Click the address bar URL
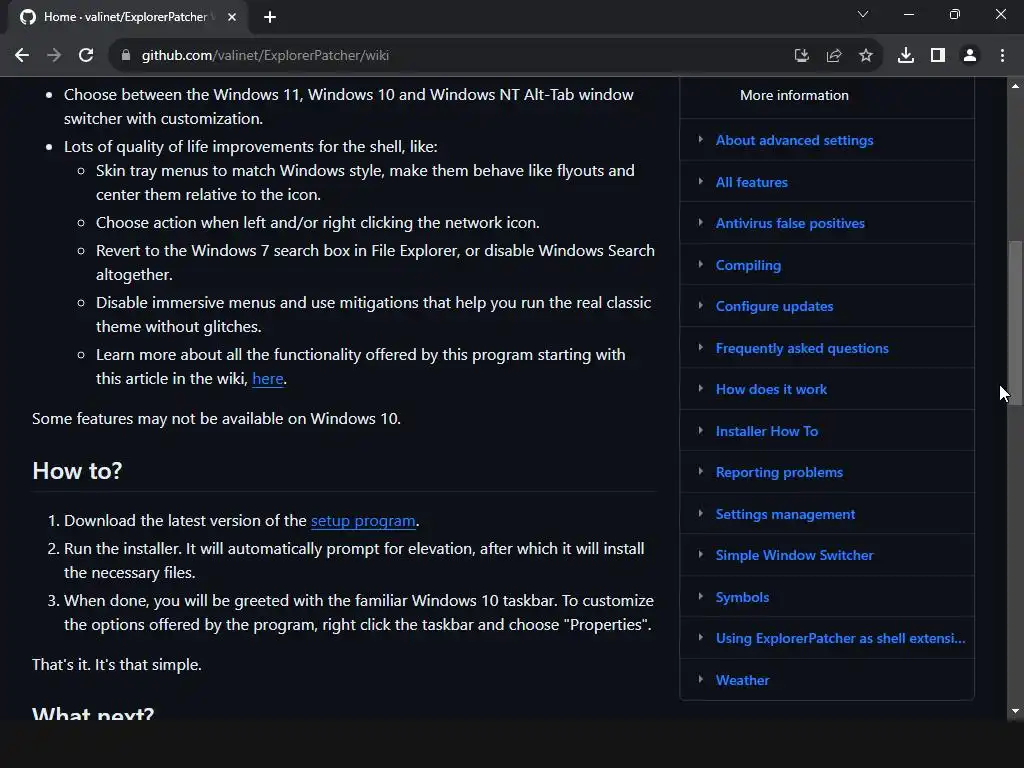 (x=265, y=56)
